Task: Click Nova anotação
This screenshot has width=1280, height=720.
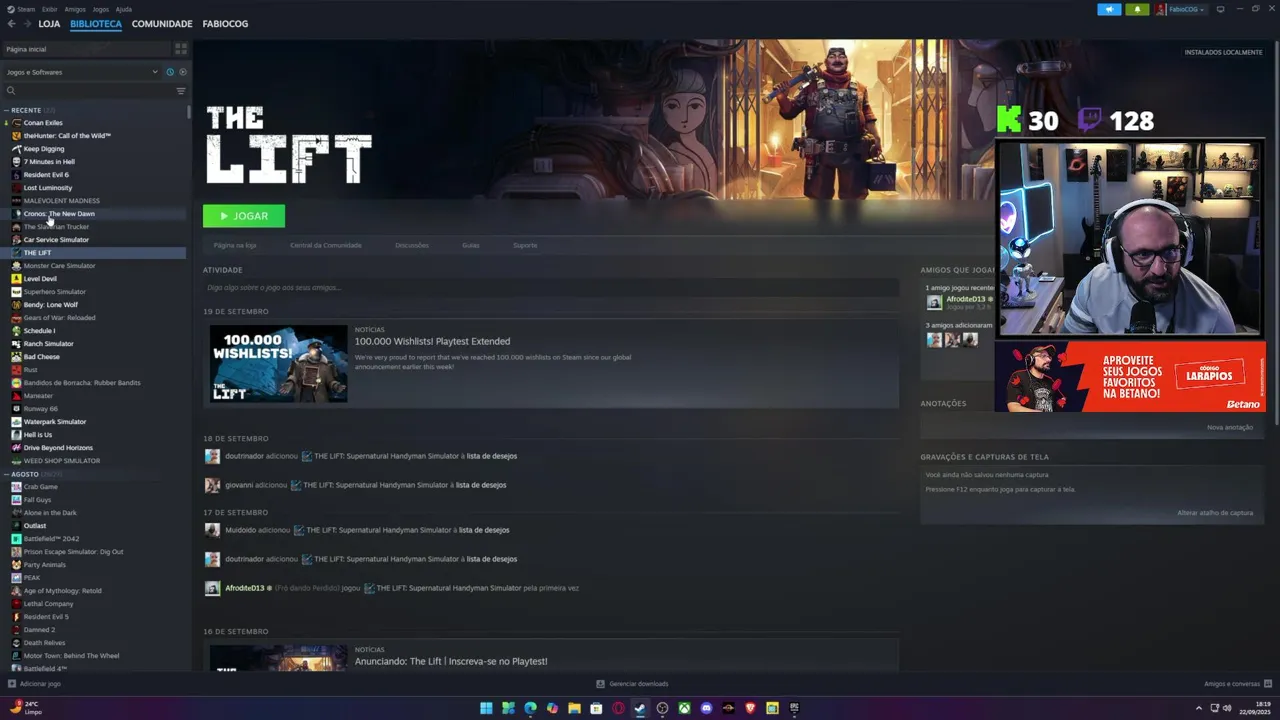Action: 1230,427
